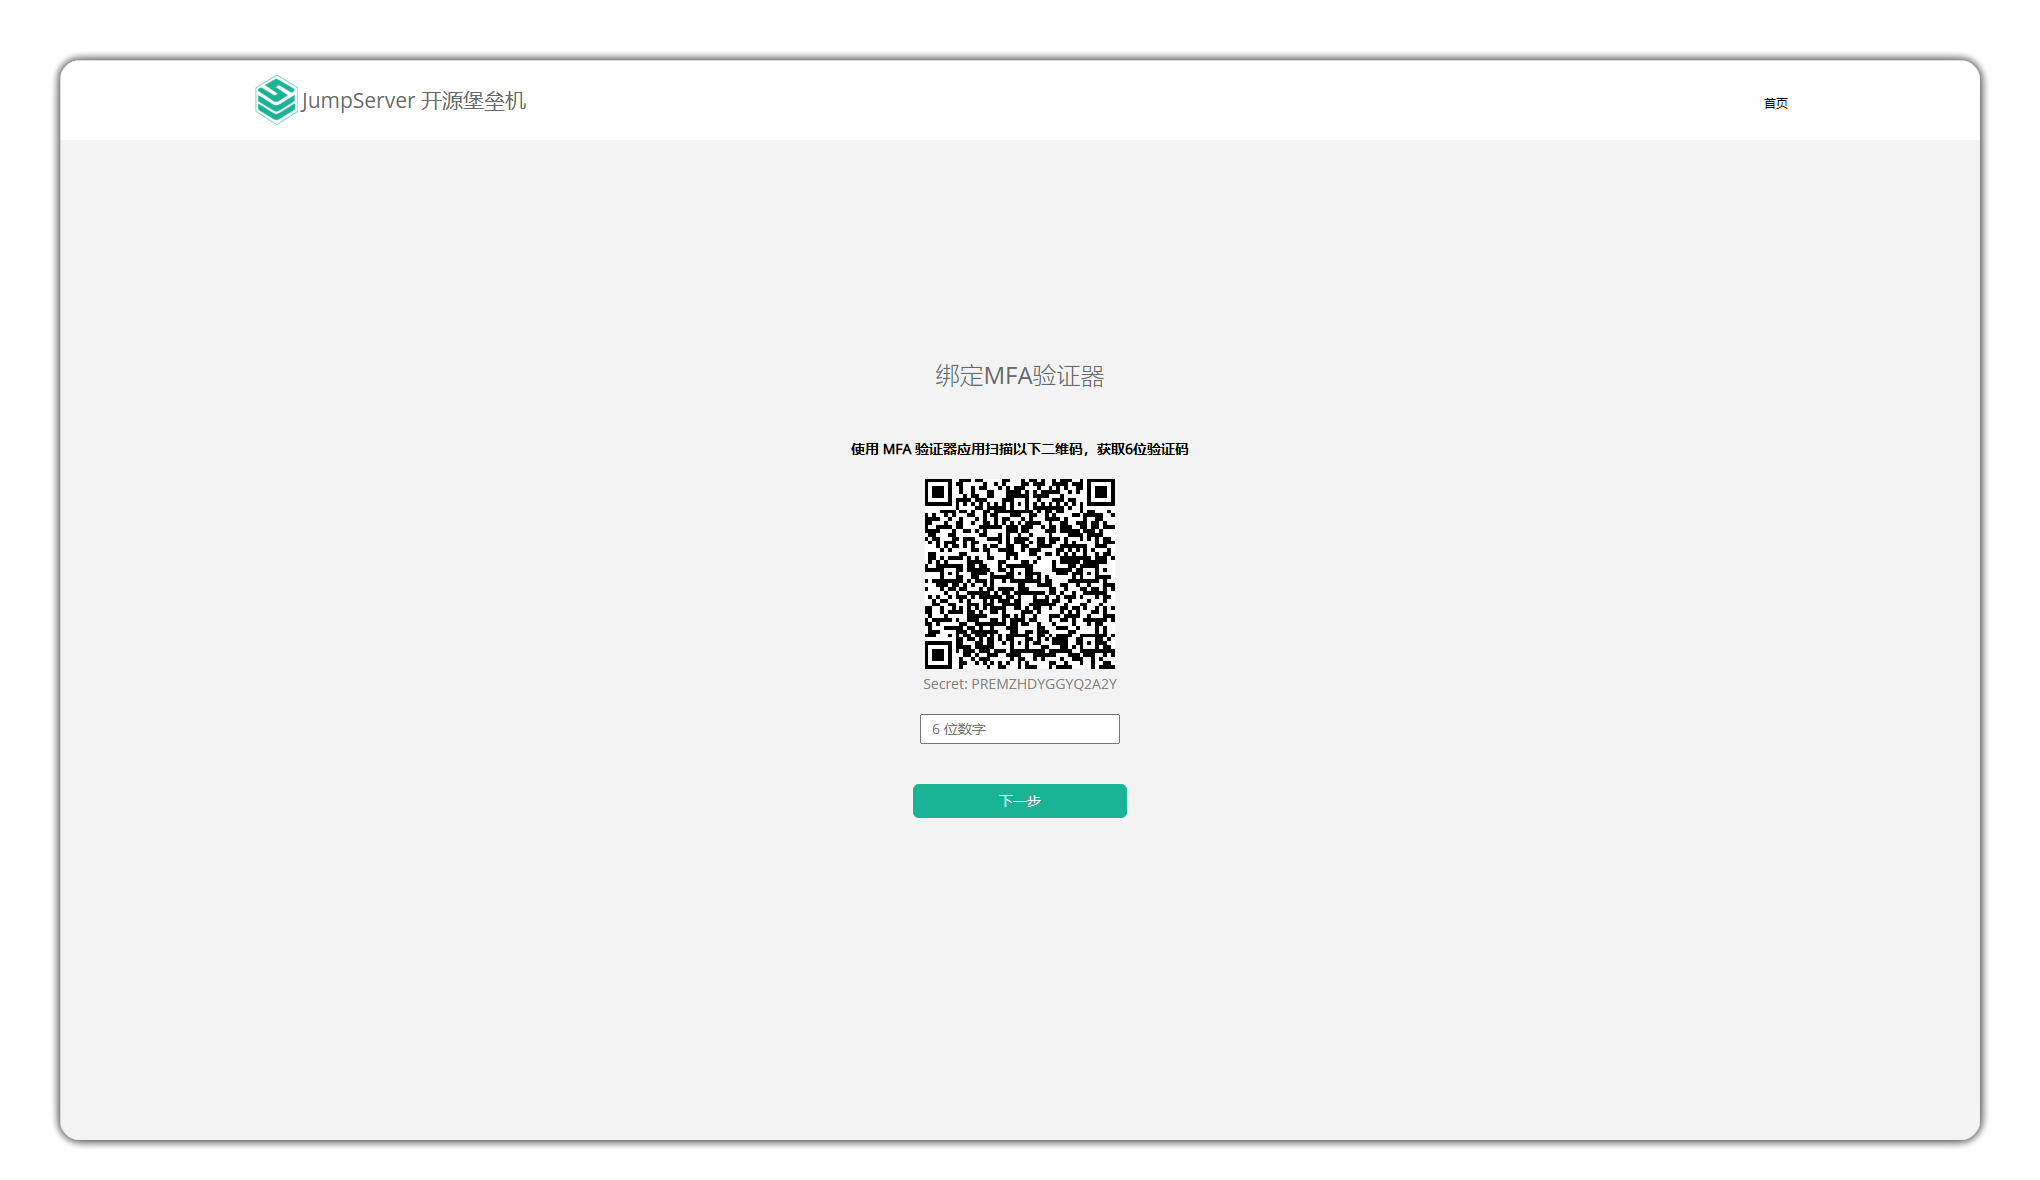This screenshot has height=1180, width=2040.
Task: Click the bottom-right corner of QR code
Action: [1109, 663]
